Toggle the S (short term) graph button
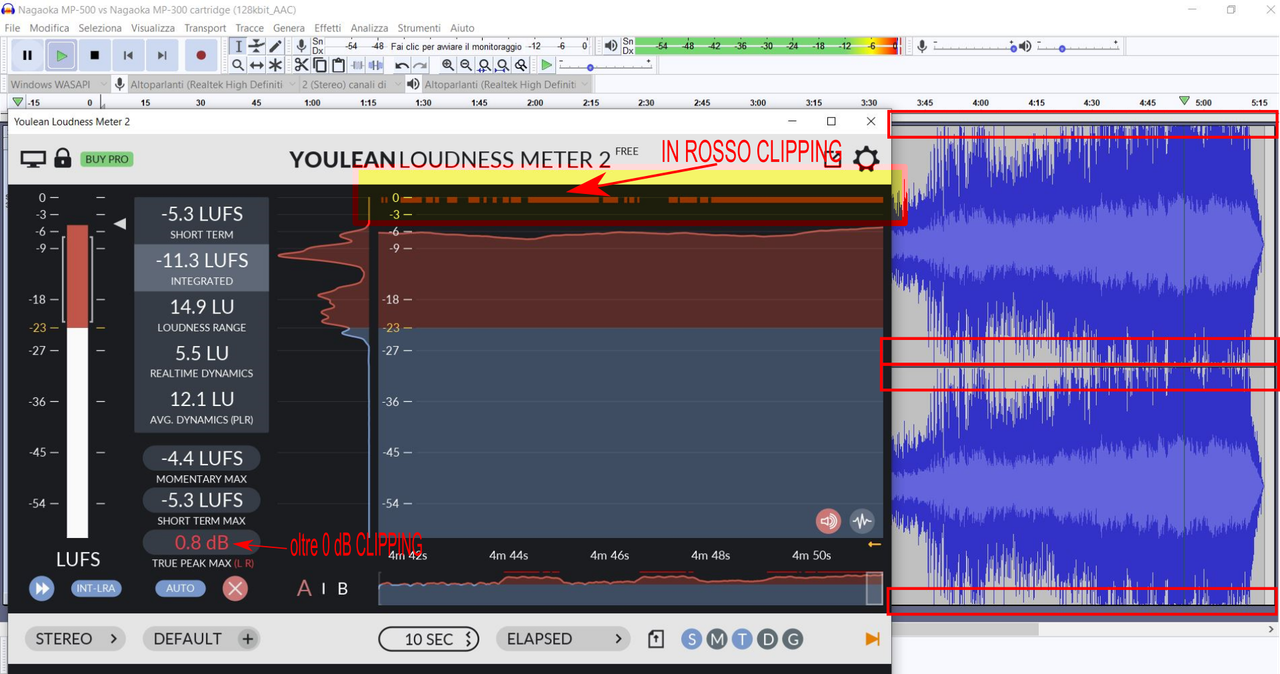 coord(691,638)
